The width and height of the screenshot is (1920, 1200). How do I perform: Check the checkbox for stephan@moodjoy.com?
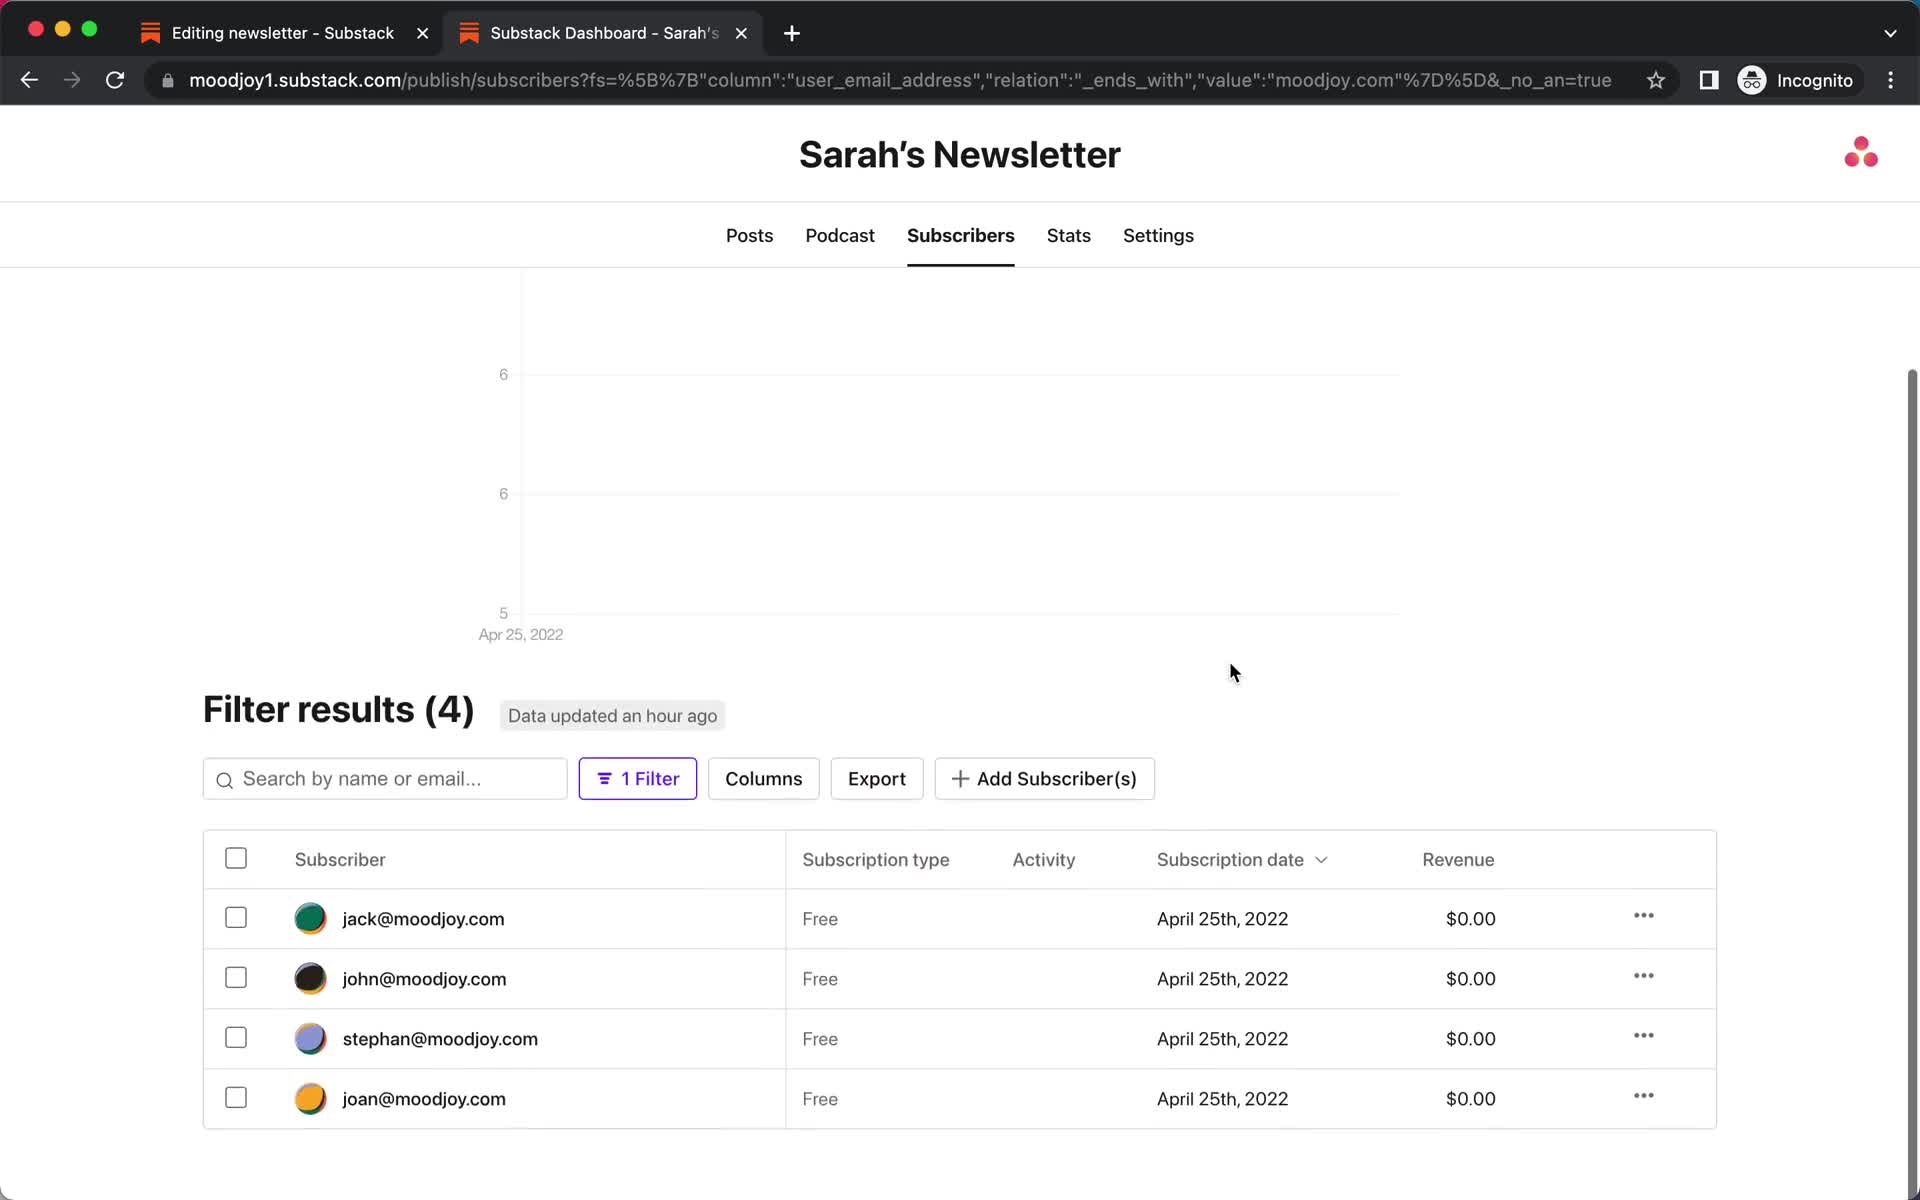[235, 1038]
